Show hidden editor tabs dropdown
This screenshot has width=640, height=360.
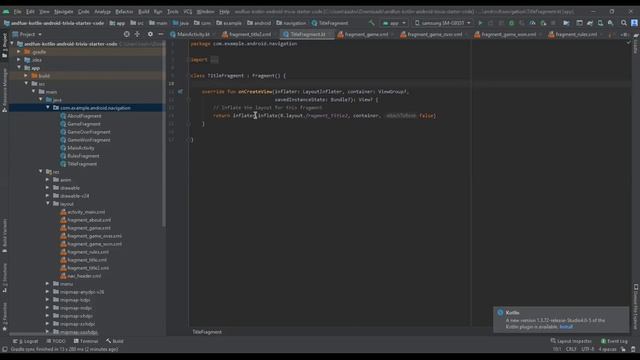(x=625, y=35)
